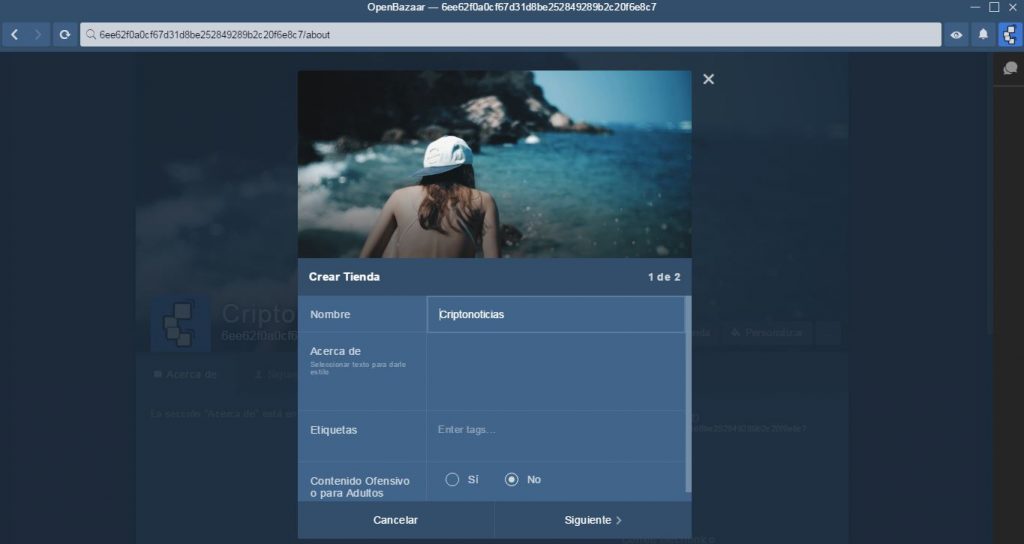Click the dialog's vertical scrollbar
This screenshot has height=544, width=1024.
click(688, 394)
